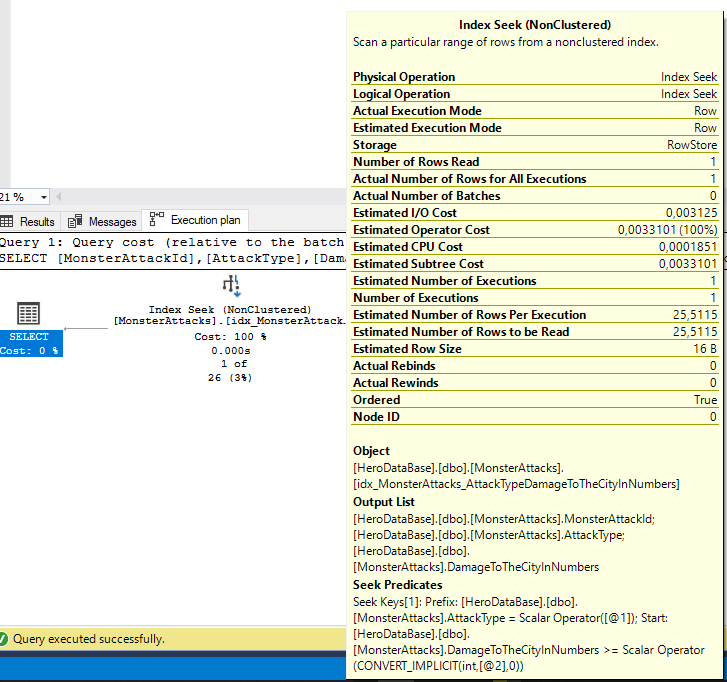
Task: Click the Messages tab icon
Action: point(75,222)
